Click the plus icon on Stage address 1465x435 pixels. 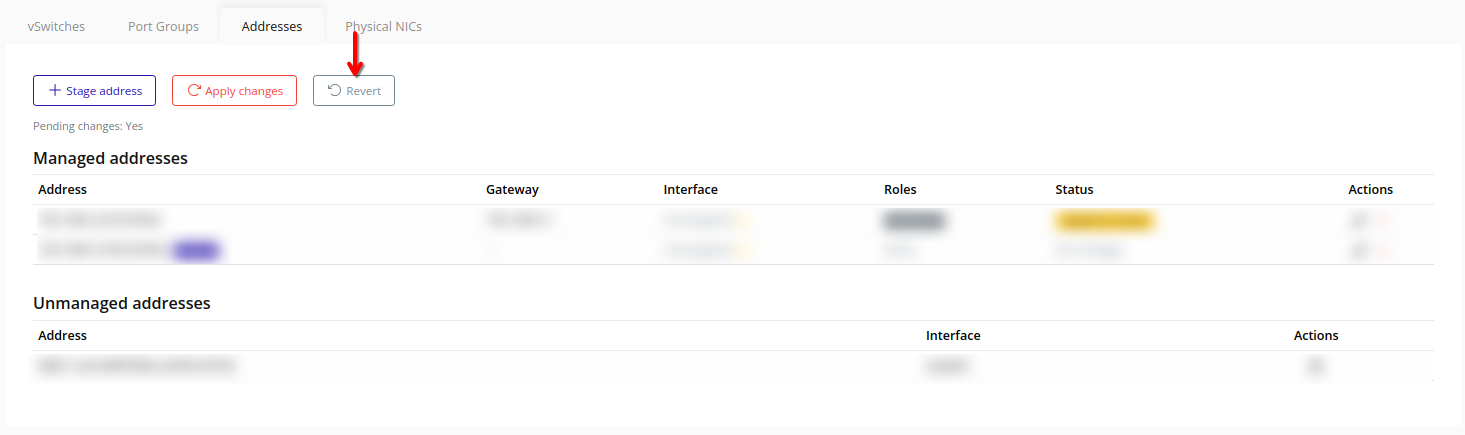(55, 91)
